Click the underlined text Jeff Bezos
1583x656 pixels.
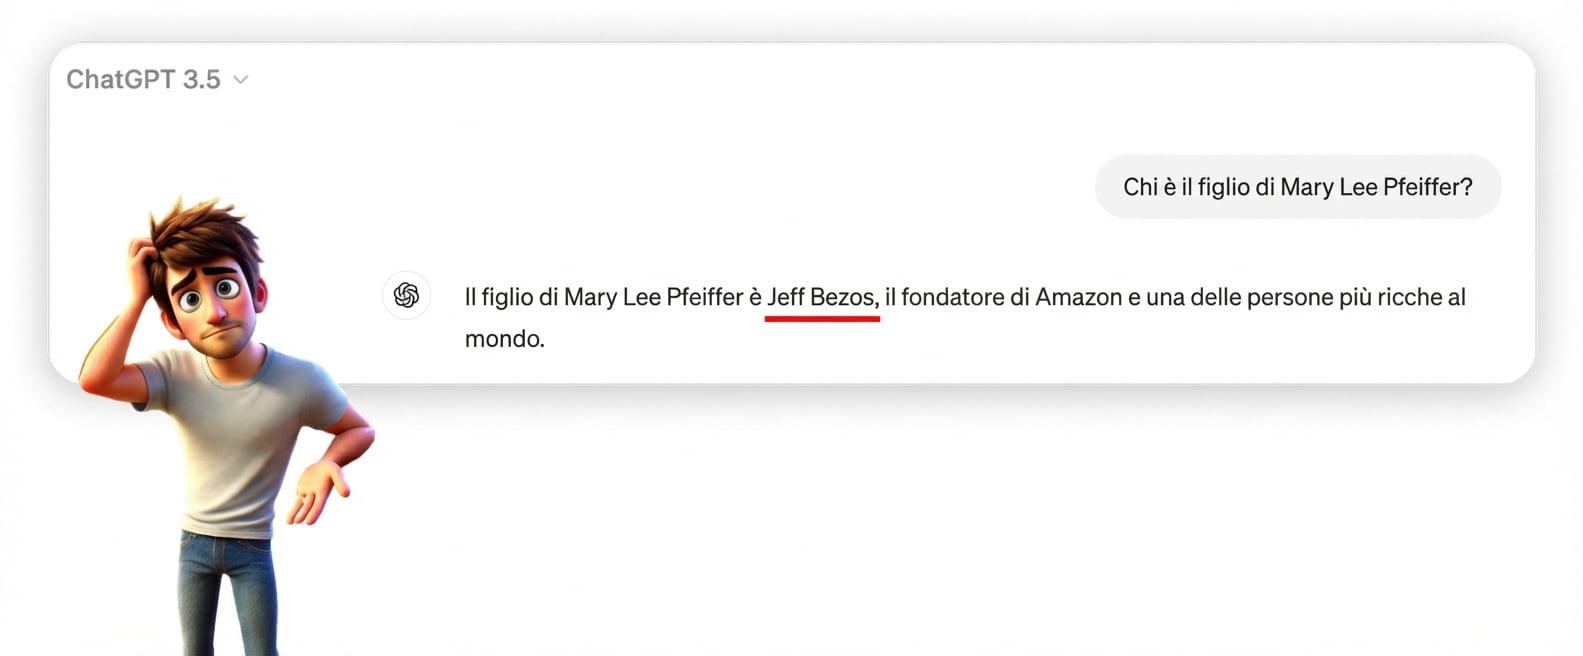click(821, 296)
